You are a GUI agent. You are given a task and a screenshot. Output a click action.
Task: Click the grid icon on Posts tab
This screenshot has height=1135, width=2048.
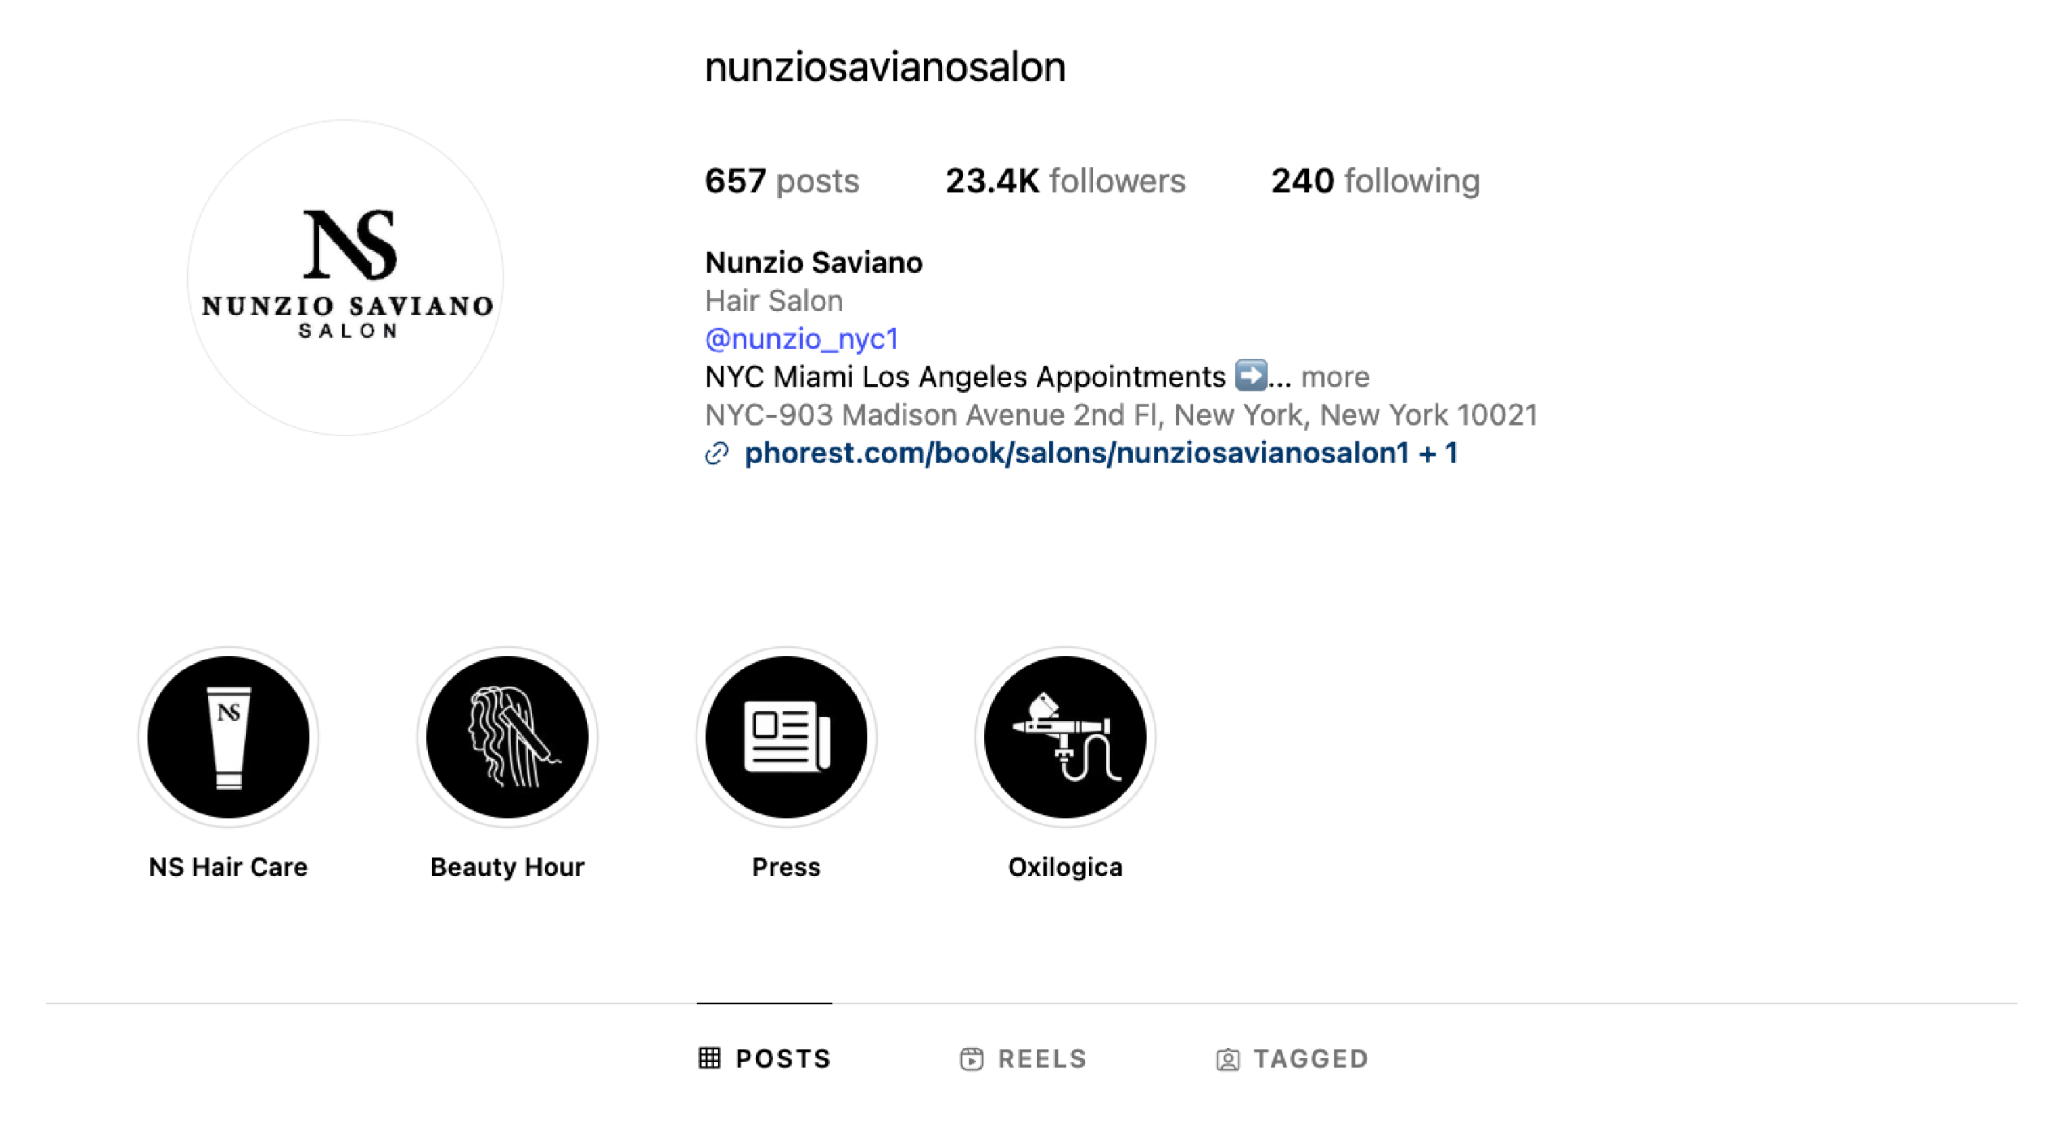(710, 1058)
